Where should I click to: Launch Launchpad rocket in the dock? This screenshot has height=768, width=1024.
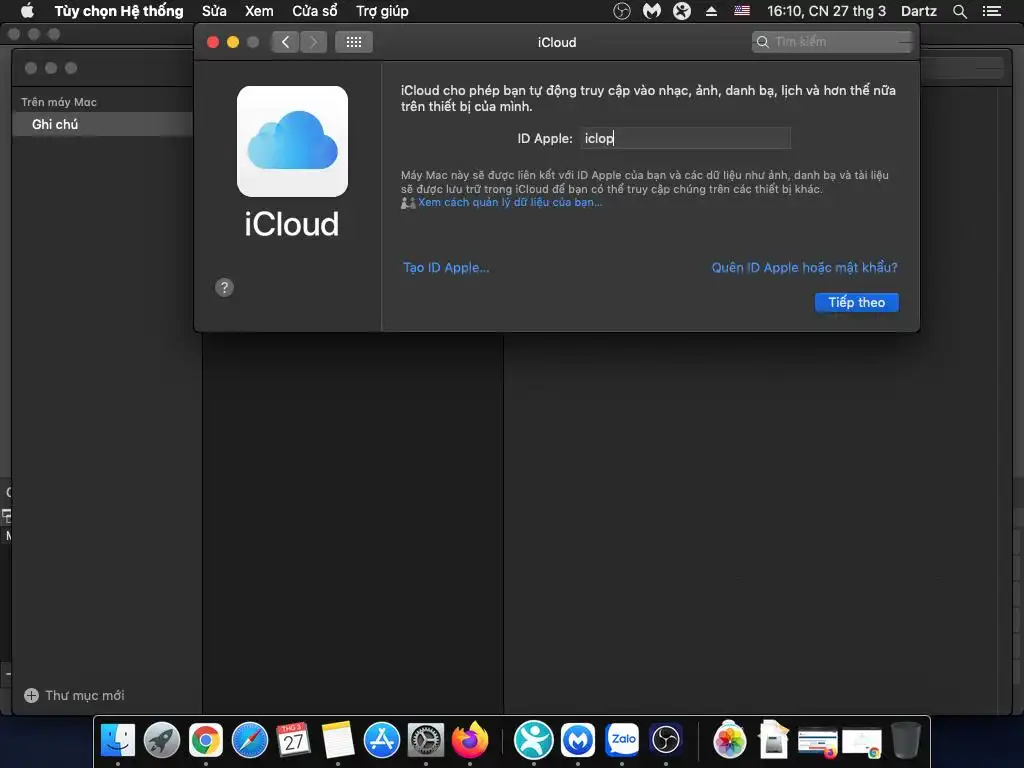click(x=162, y=741)
